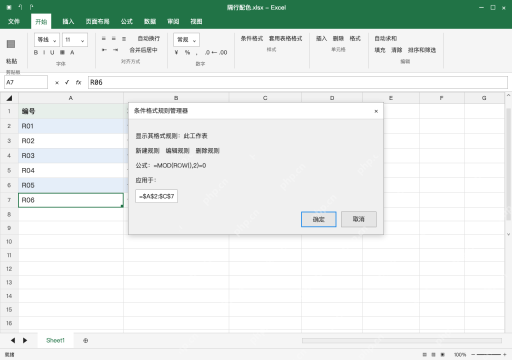
Task: Click the vertical scrollbar thumb
Action: [x=508, y=164]
